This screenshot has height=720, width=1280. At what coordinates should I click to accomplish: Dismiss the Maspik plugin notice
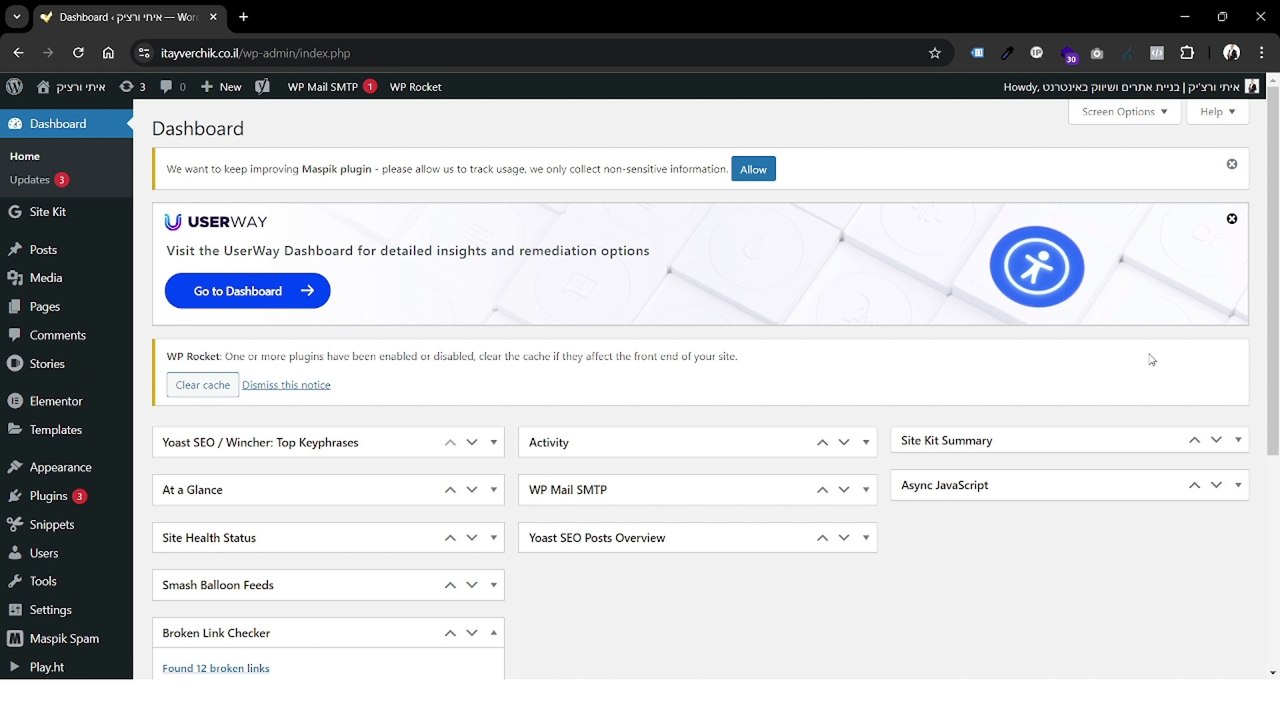(1232, 164)
